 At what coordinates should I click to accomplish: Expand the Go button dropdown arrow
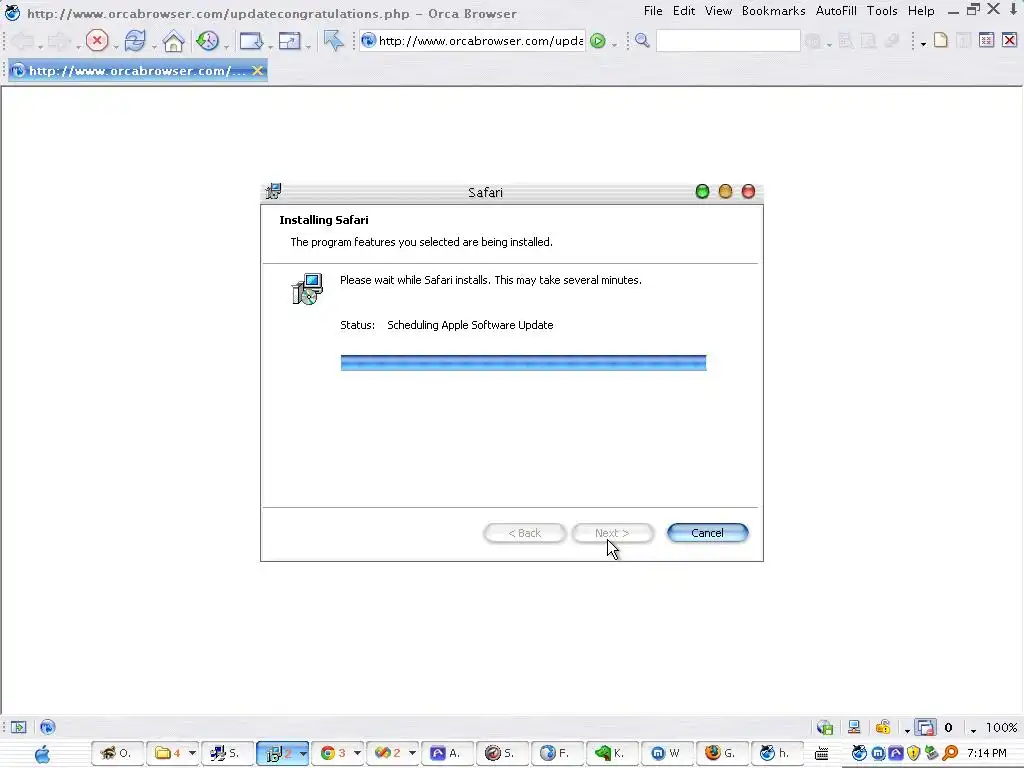coord(614,44)
